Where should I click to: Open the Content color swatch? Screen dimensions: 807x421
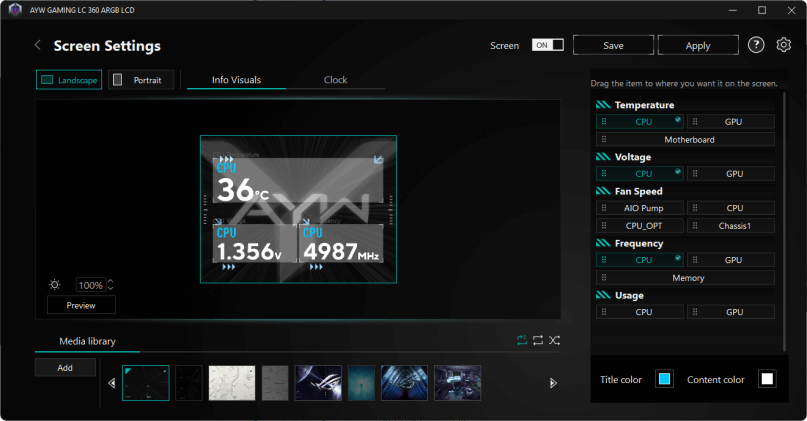(x=767, y=379)
